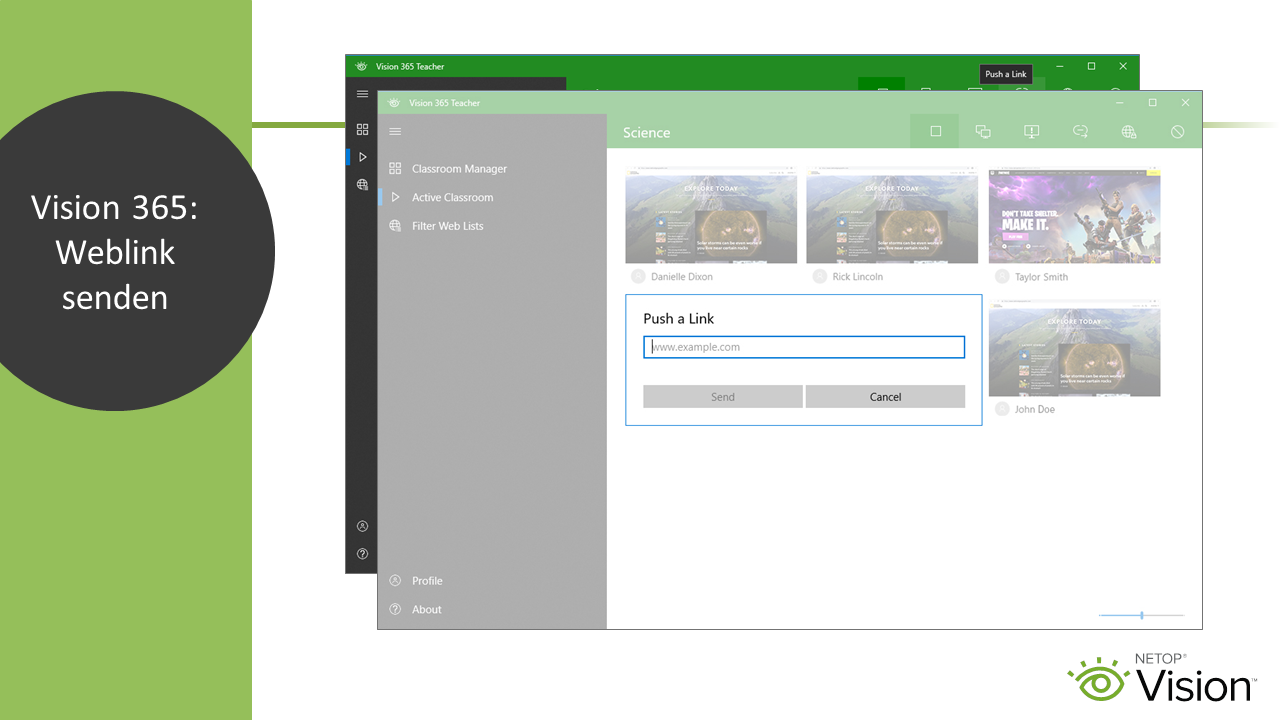Click the Taylor Smith name label
The image size is (1280, 720).
point(1041,277)
